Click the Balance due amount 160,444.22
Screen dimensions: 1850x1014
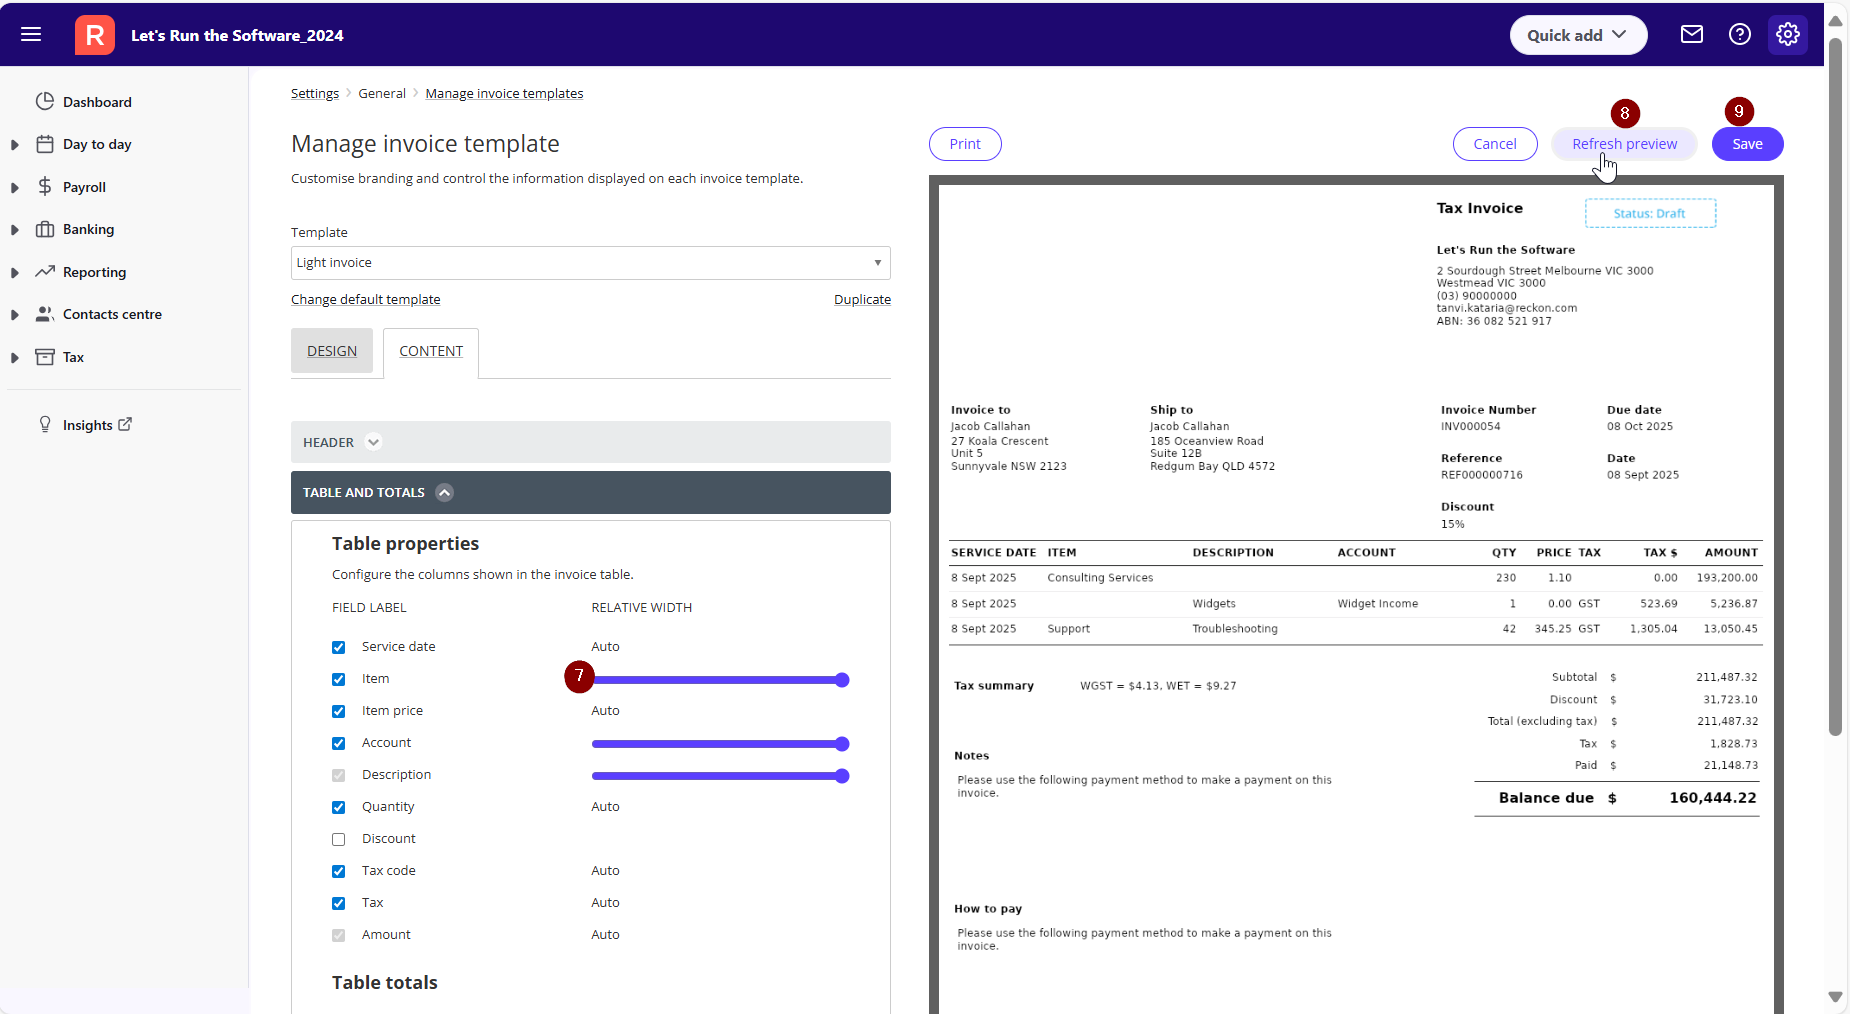tap(1712, 798)
